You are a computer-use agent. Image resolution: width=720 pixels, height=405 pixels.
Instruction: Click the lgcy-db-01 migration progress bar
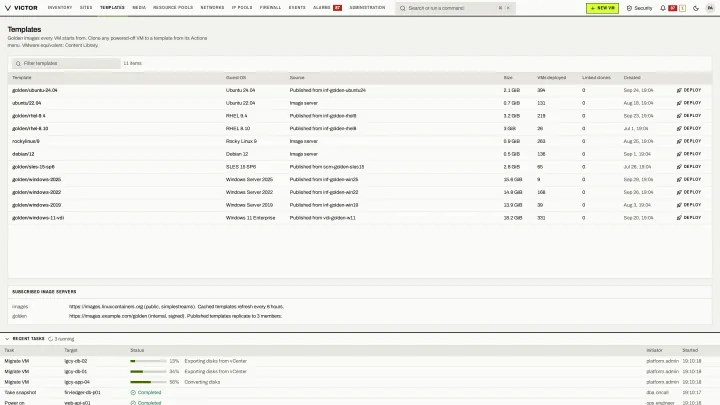(x=148, y=371)
